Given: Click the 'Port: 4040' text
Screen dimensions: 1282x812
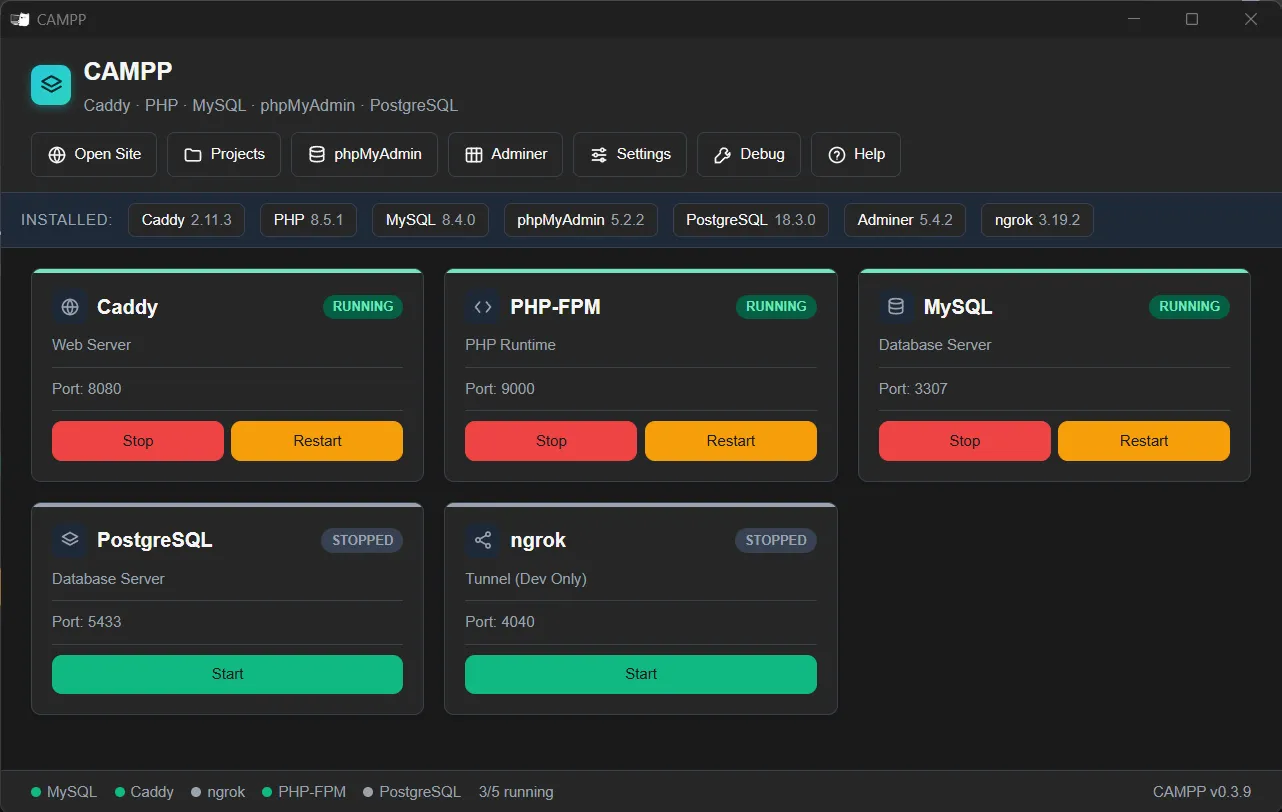Looking at the screenshot, I should pos(500,622).
